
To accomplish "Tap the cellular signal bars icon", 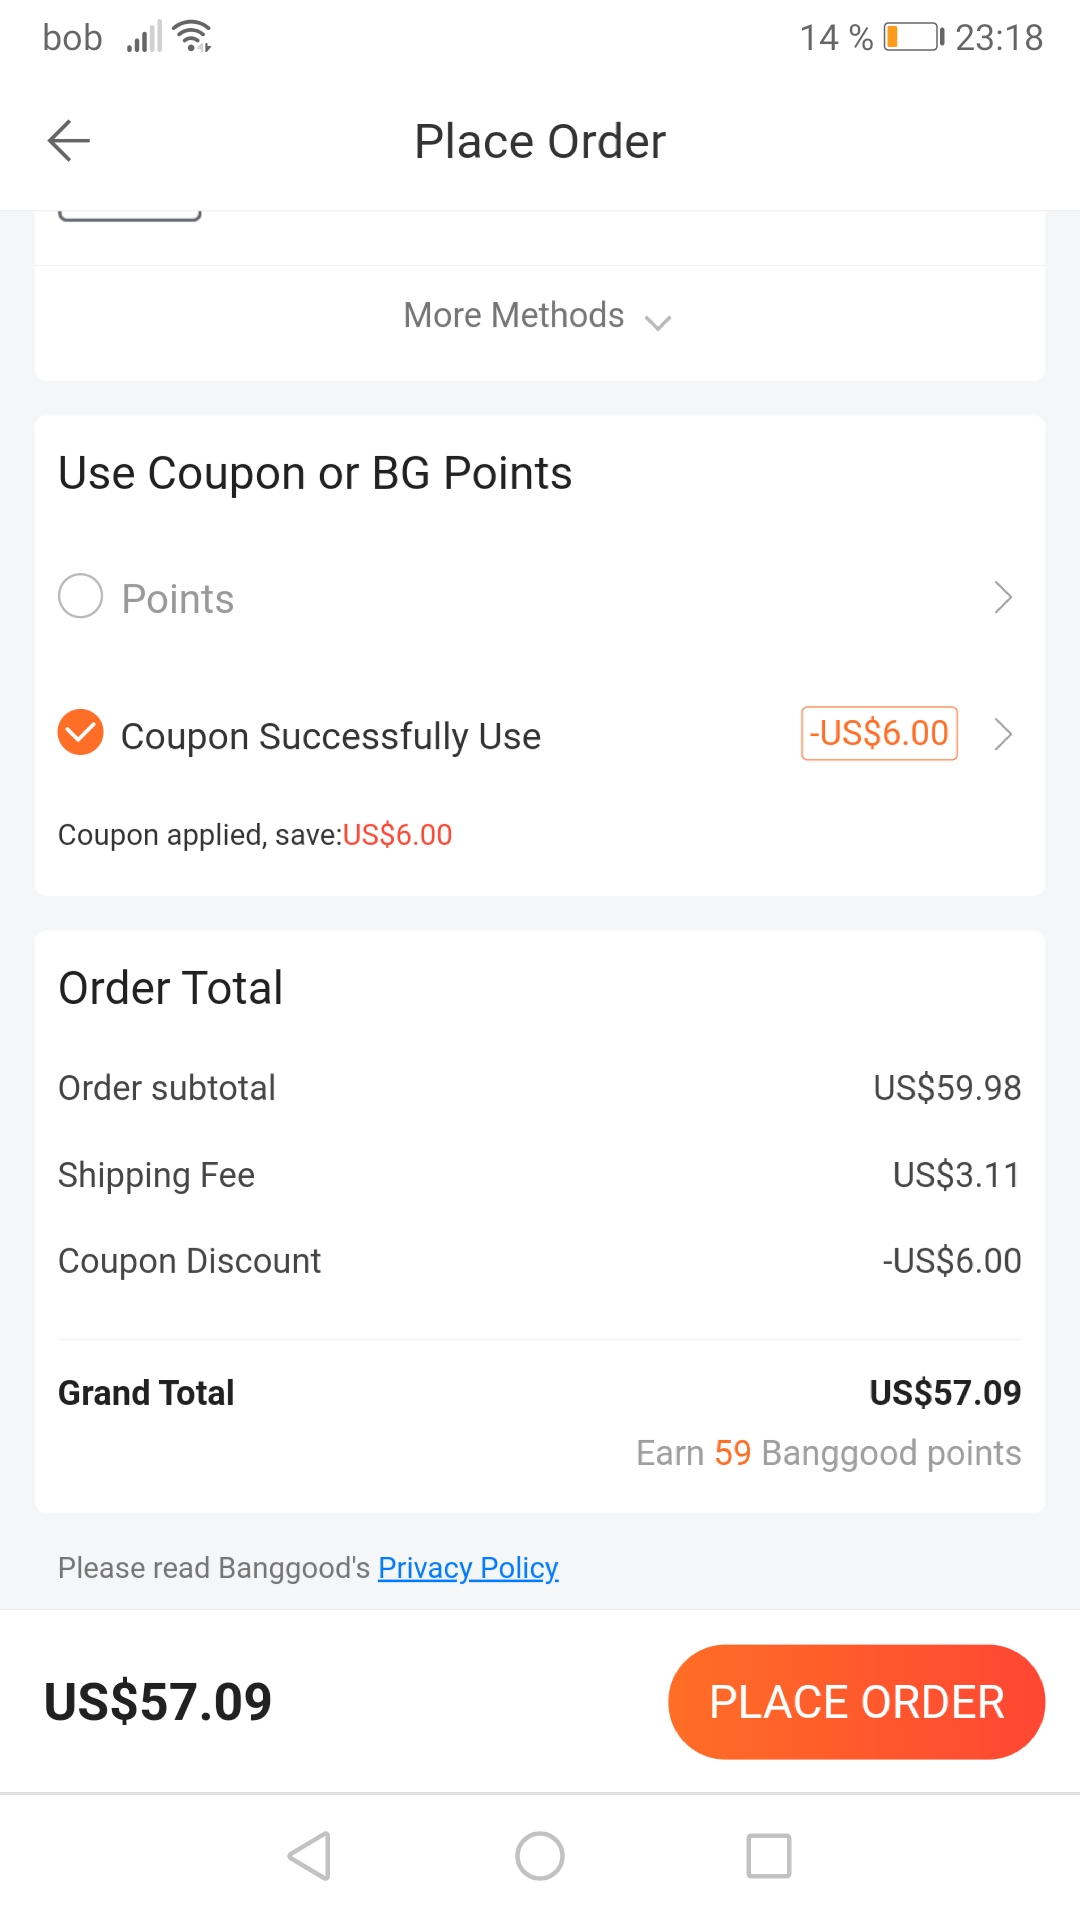I will coord(144,38).
